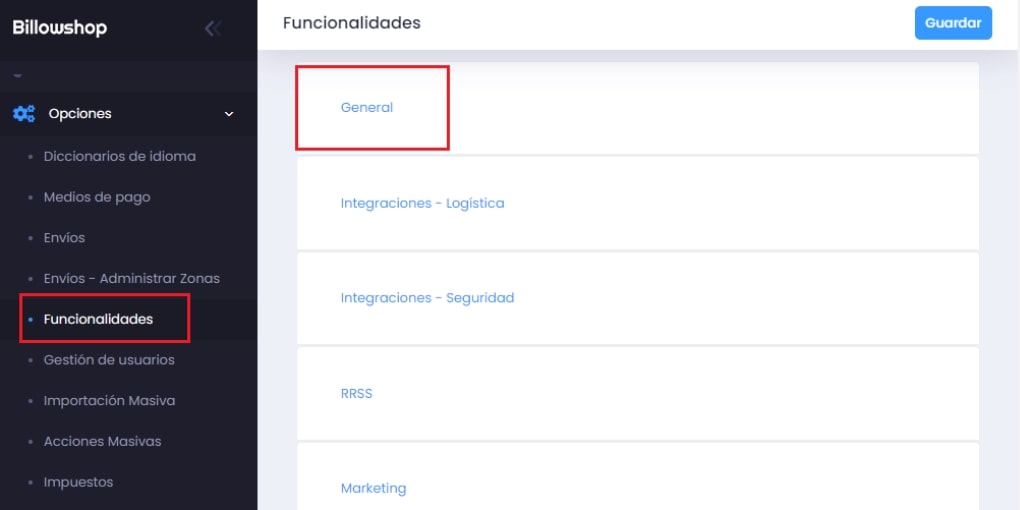Select Funcionalidades in the sidebar
1020x510 pixels.
(x=98, y=319)
